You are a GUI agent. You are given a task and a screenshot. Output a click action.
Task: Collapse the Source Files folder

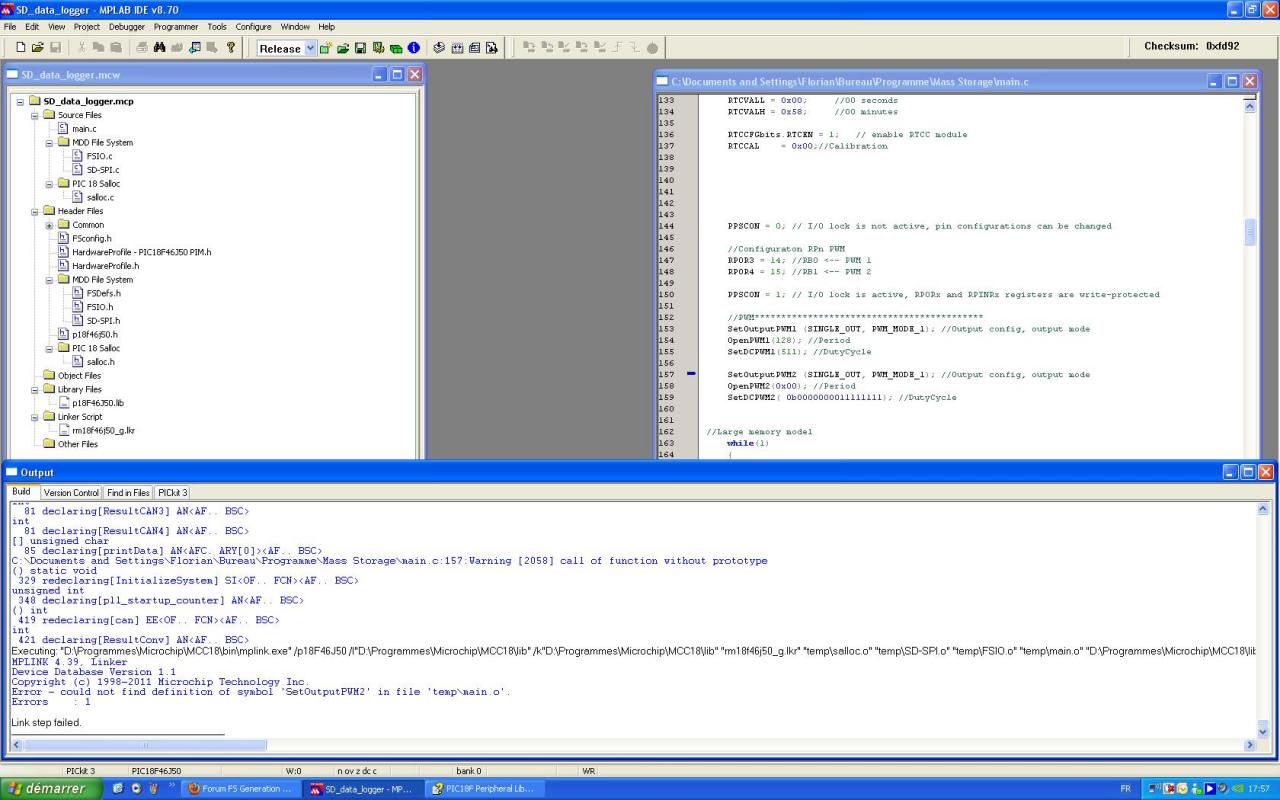tap(35, 115)
